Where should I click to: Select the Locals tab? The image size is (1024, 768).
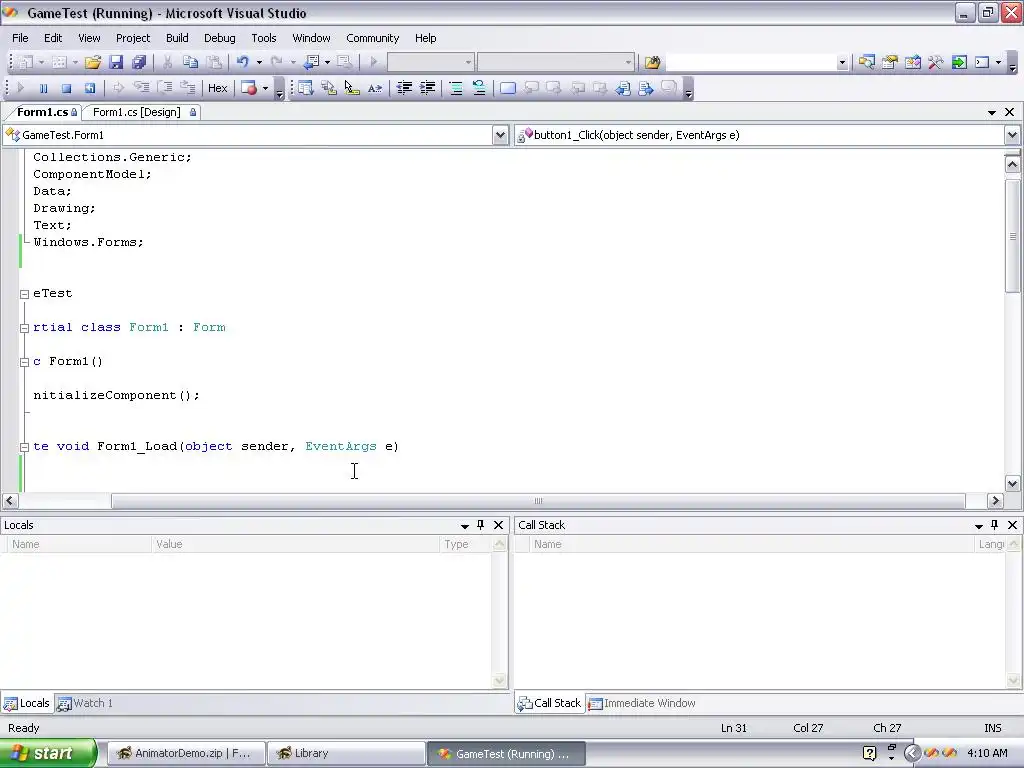coord(27,703)
